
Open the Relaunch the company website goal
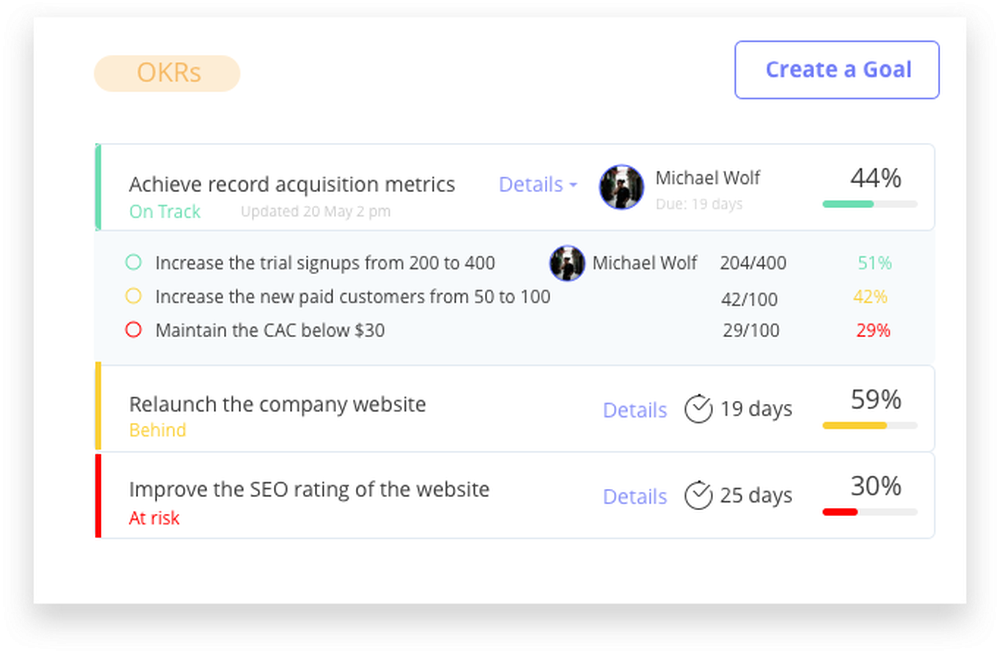(x=277, y=404)
